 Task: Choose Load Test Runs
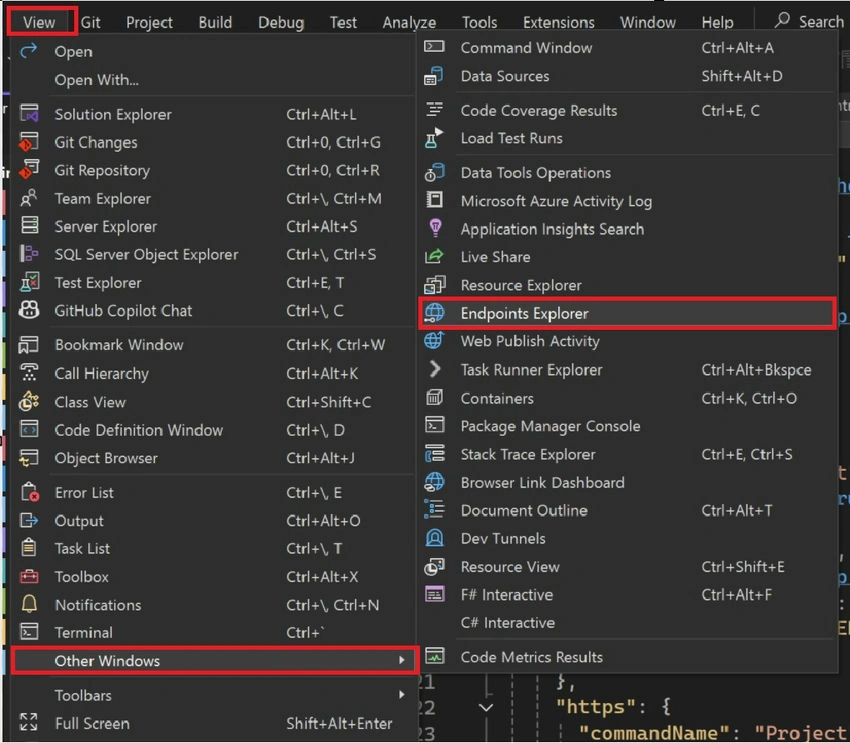[627, 138]
